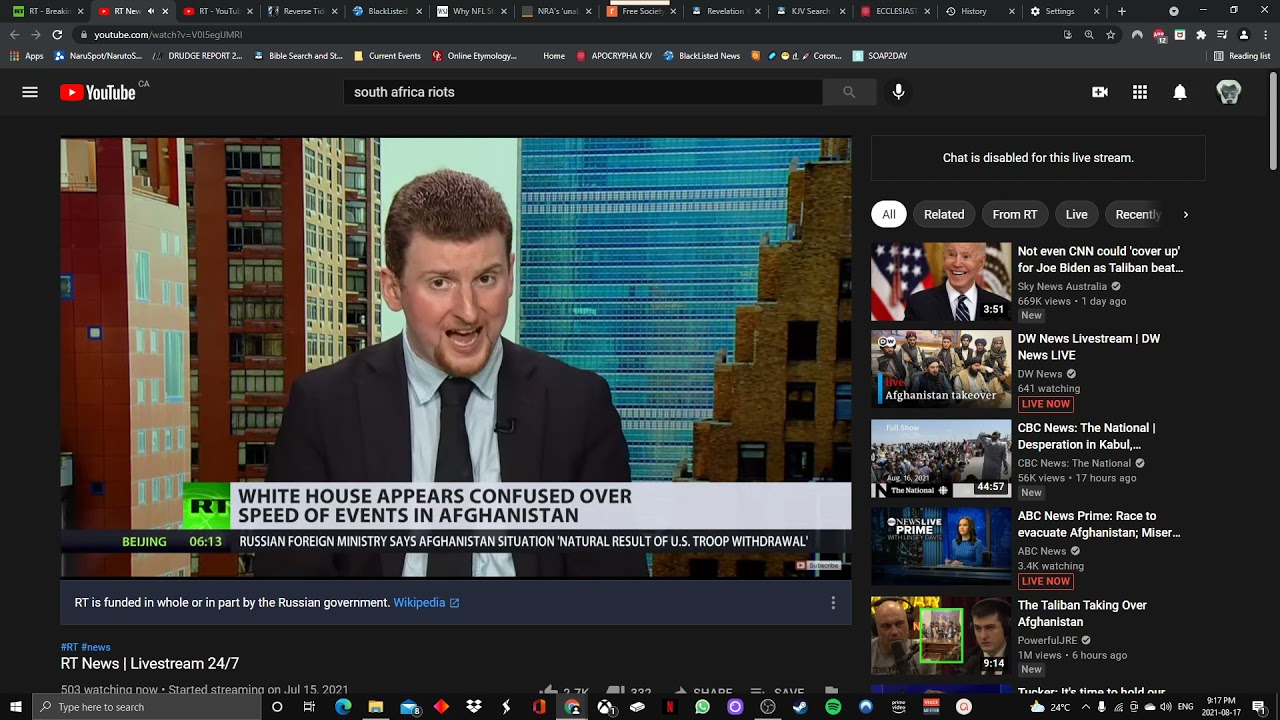
Task: Open File Explorer from the taskbar
Action: point(376,707)
